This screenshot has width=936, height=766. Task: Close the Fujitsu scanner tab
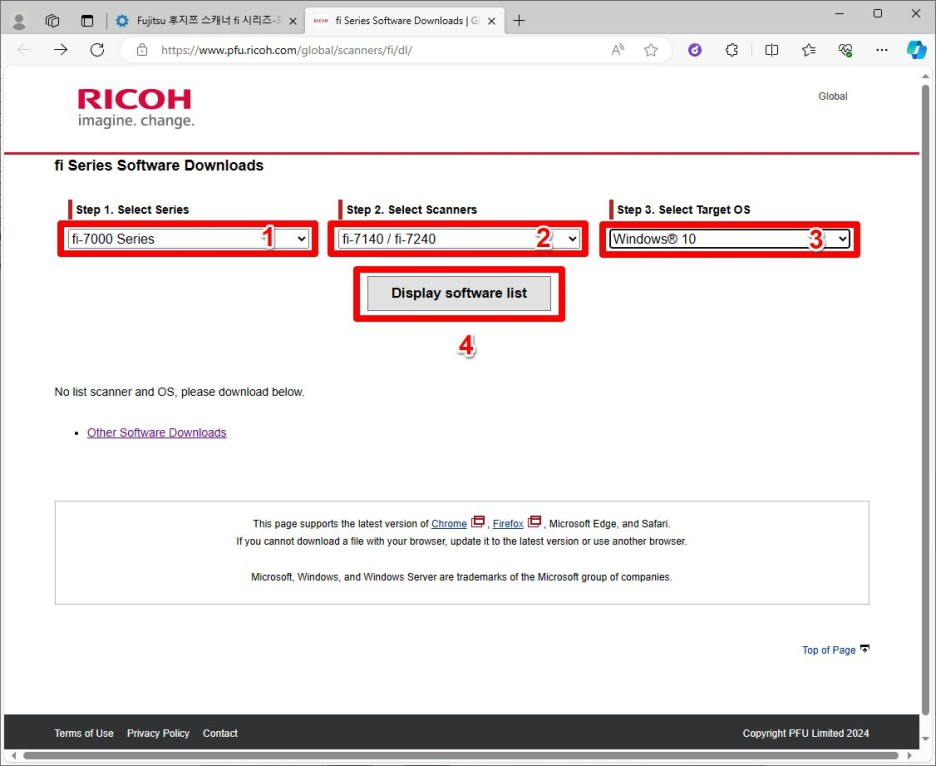pyautogui.click(x=293, y=21)
